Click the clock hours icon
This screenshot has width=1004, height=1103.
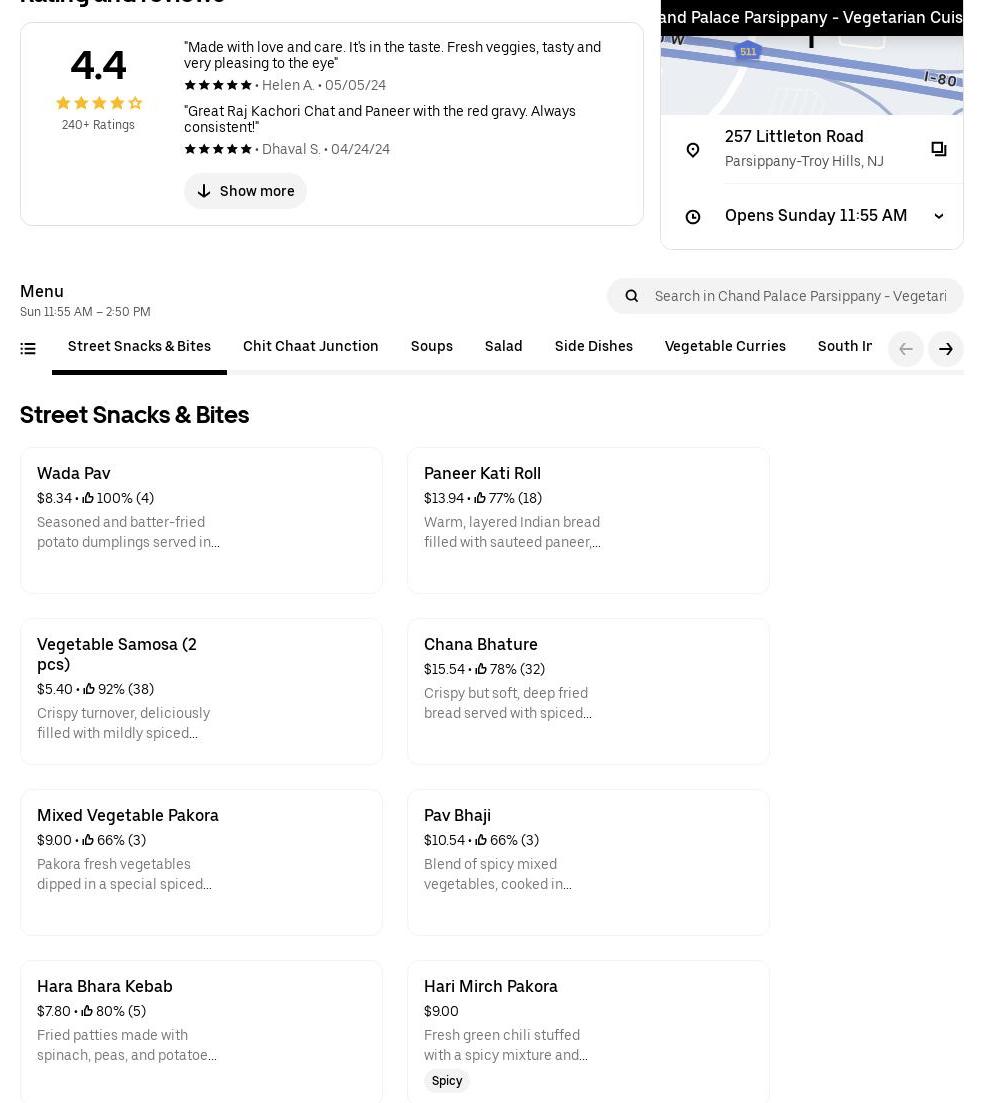pyautogui.click(x=693, y=216)
